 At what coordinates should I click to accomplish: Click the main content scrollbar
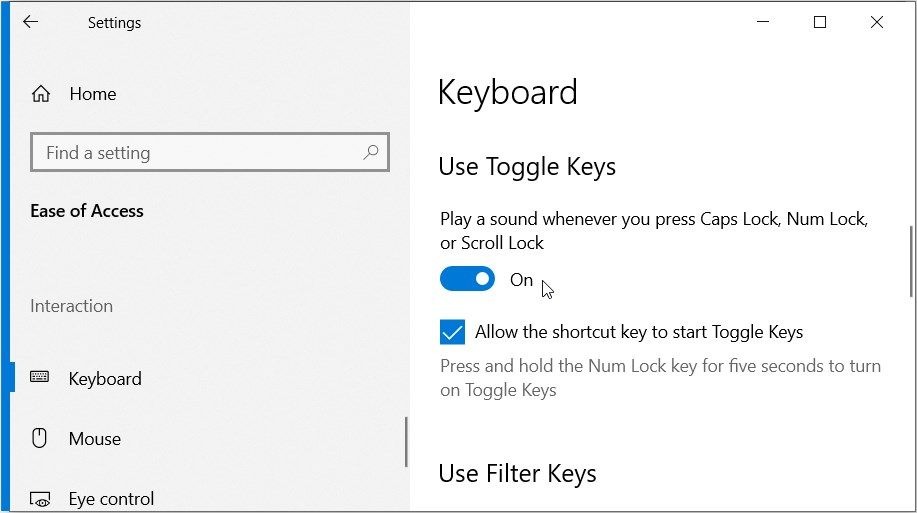911,261
